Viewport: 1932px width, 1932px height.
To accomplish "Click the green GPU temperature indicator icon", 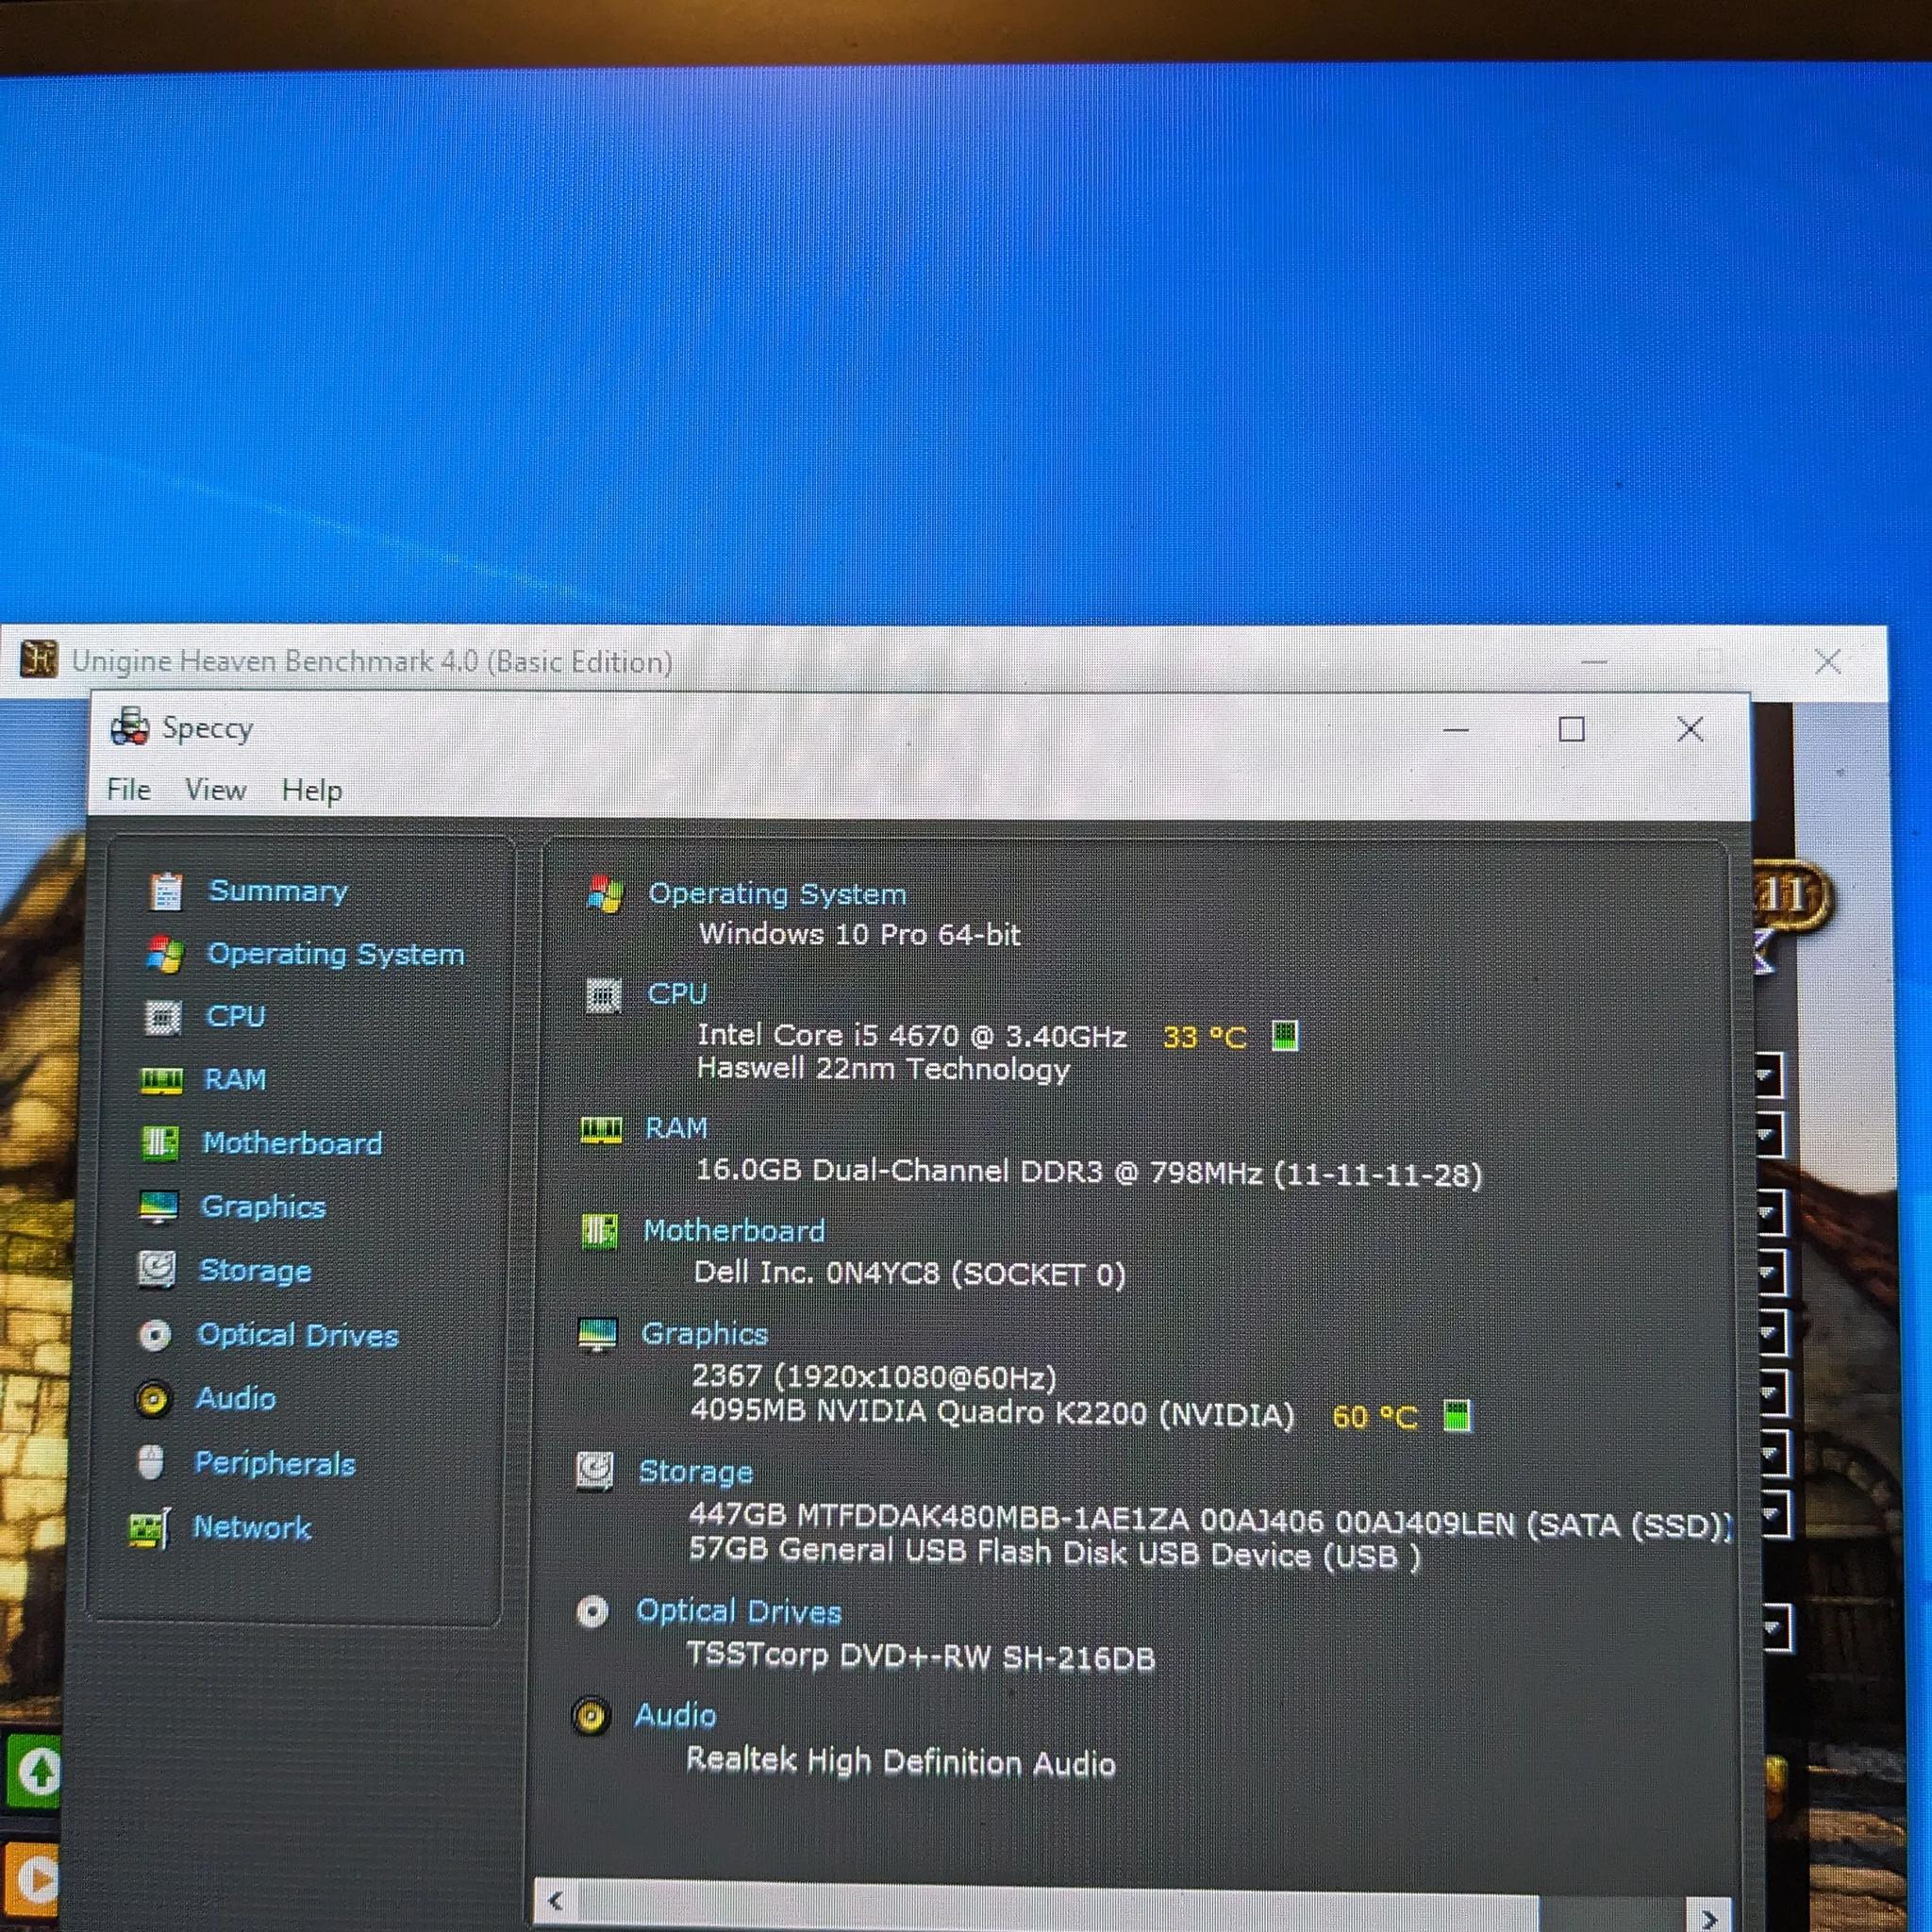I will [x=1458, y=1416].
